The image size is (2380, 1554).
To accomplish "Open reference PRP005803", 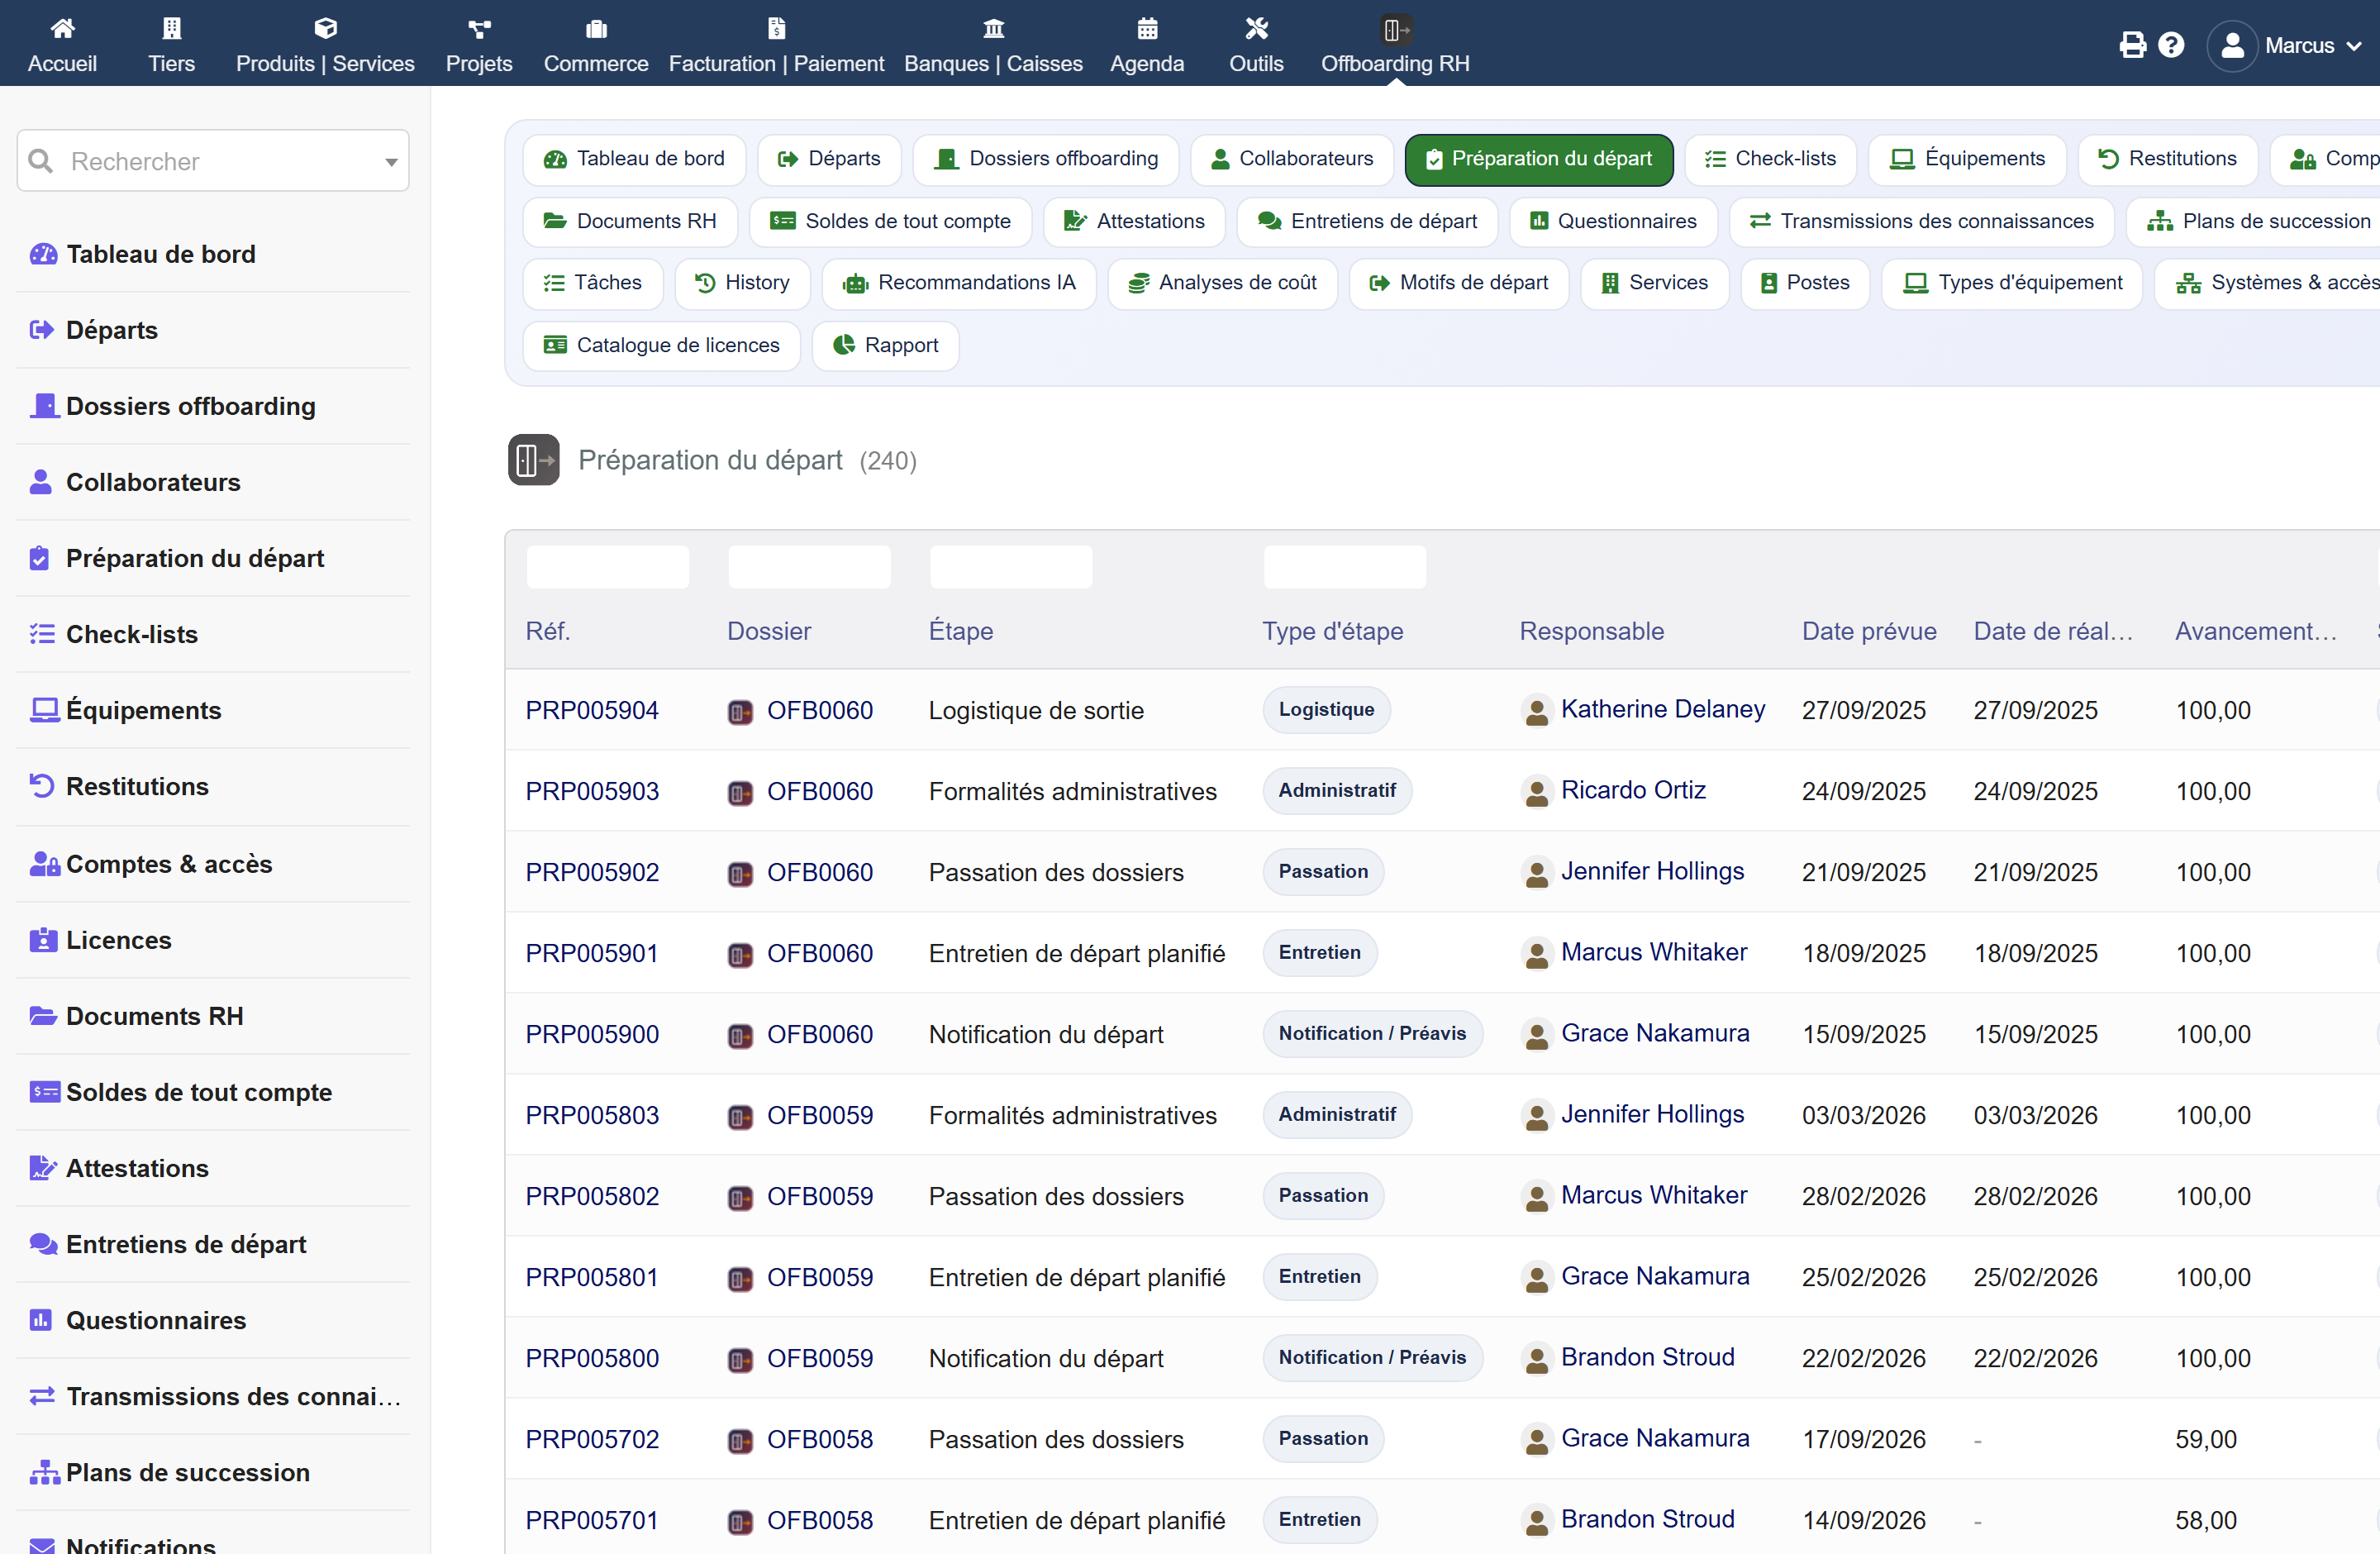I will 592,1115.
